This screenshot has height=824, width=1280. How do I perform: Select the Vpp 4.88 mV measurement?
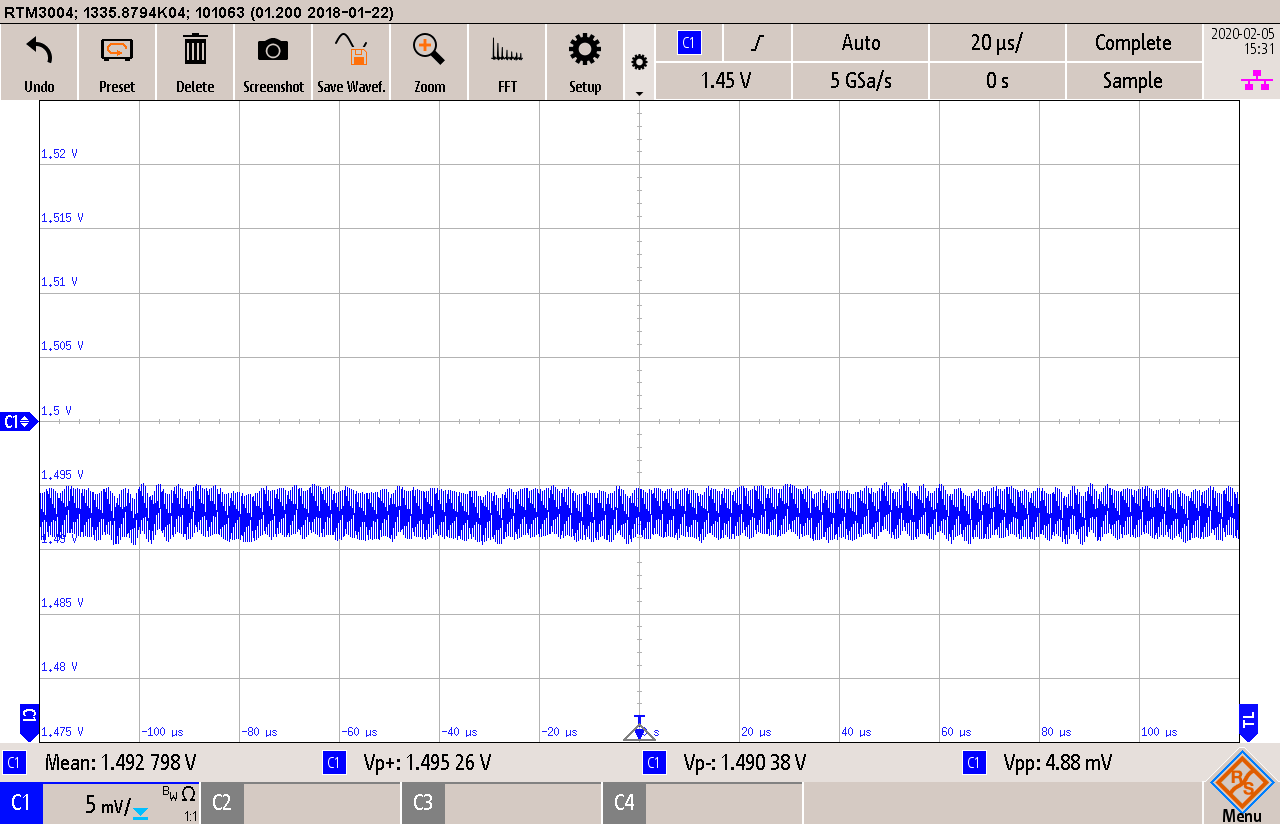click(x=1057, y=763)
